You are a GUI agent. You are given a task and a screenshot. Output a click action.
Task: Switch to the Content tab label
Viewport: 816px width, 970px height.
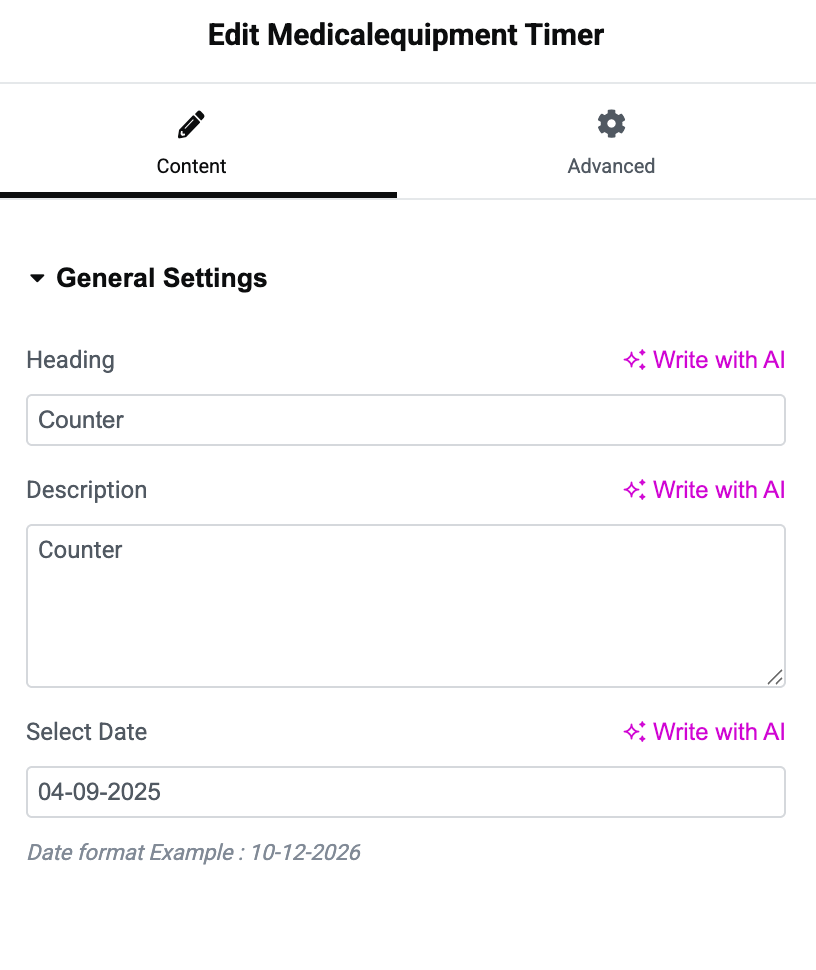[x=191, y=166]
